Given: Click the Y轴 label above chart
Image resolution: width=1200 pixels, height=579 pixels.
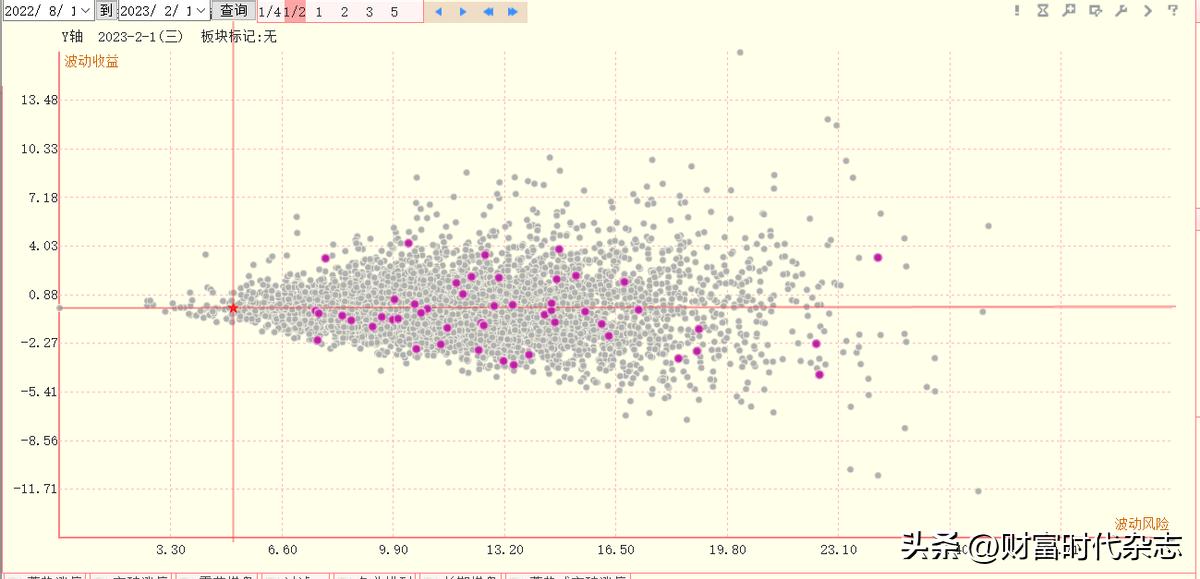Looking at the screenshot, I should (73, 36).
